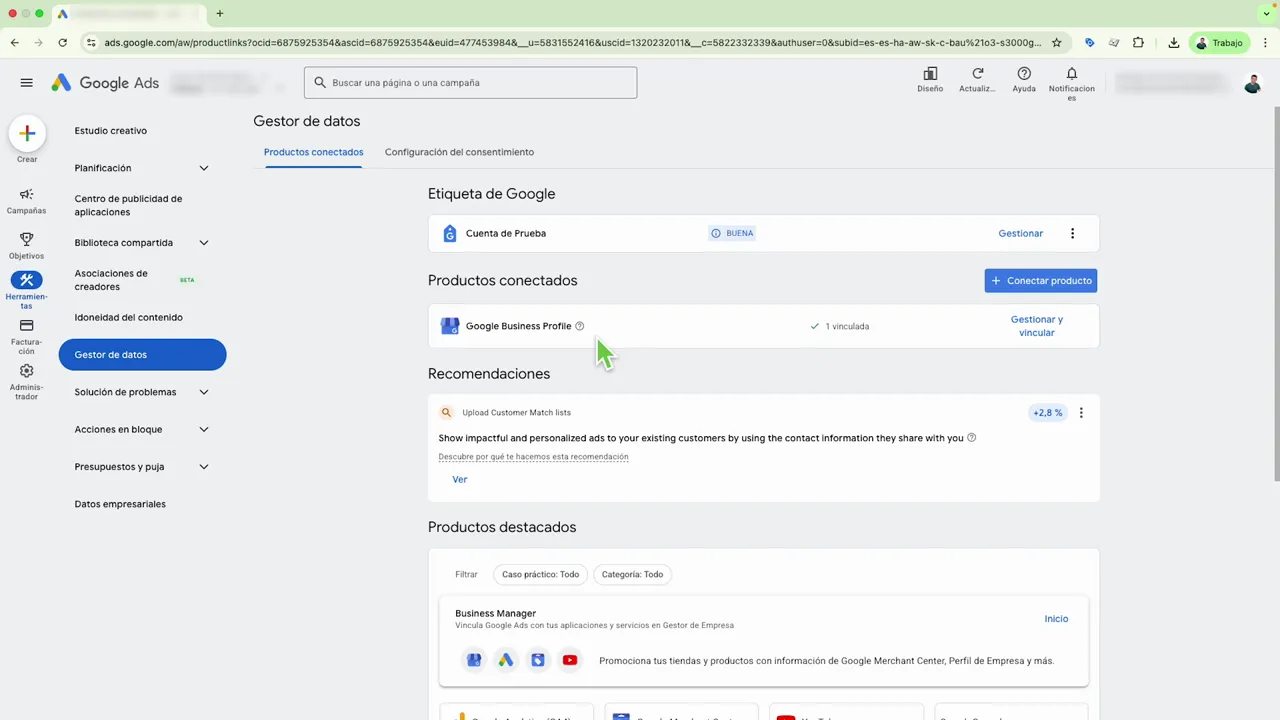Viewport: 1280px width, 720px height.
Task: Open the Google Business Profile icon
Action: pos(450,325)
